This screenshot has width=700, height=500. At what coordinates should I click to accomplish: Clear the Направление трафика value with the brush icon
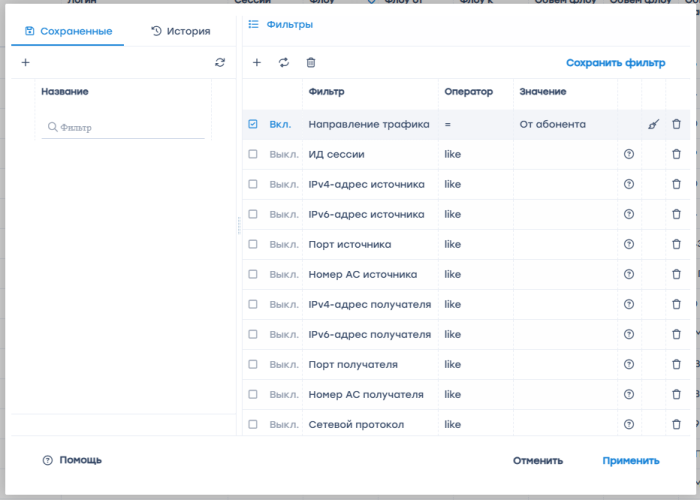click(x=653, y=125)
